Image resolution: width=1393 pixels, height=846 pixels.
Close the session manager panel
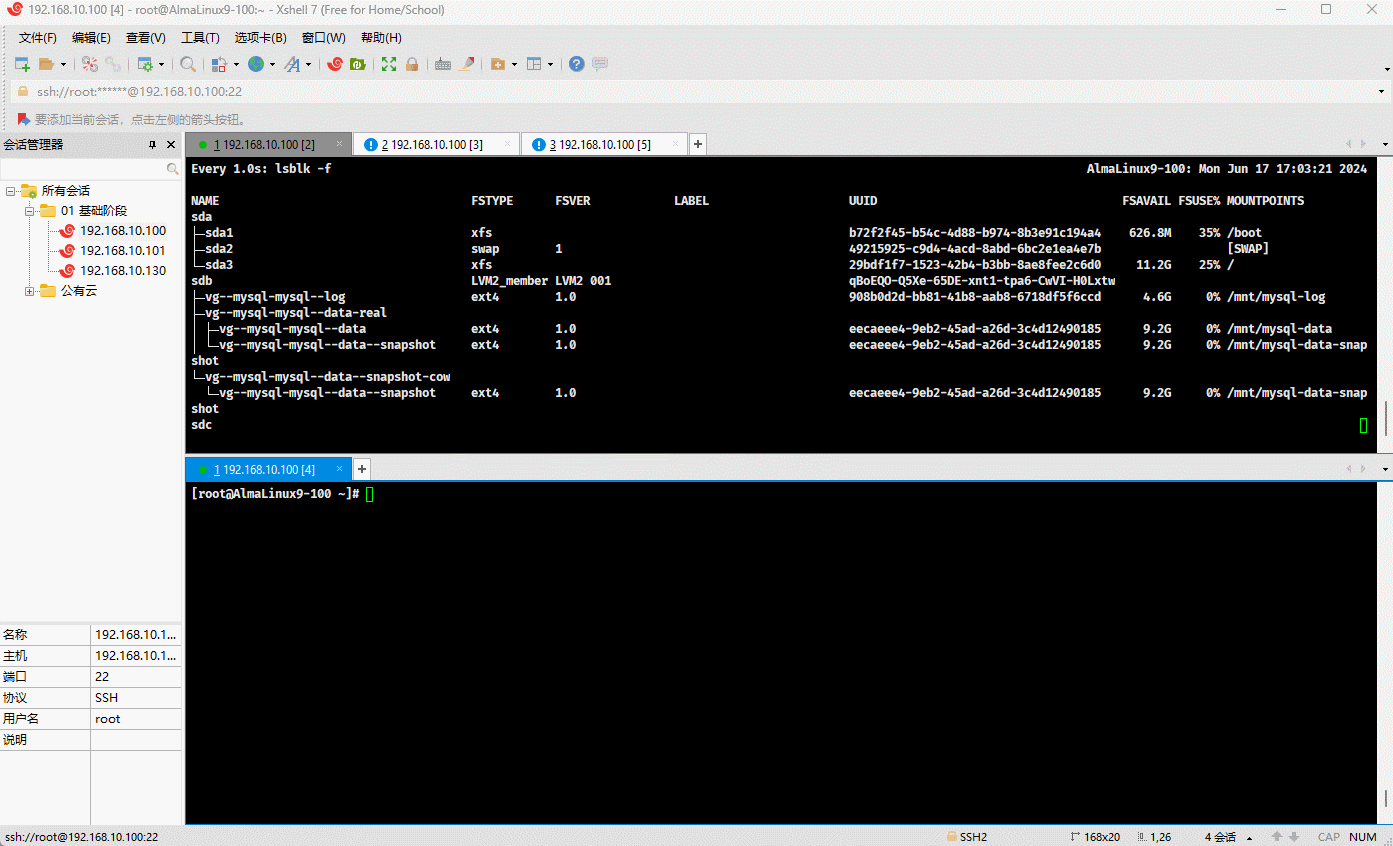[171, 145]
